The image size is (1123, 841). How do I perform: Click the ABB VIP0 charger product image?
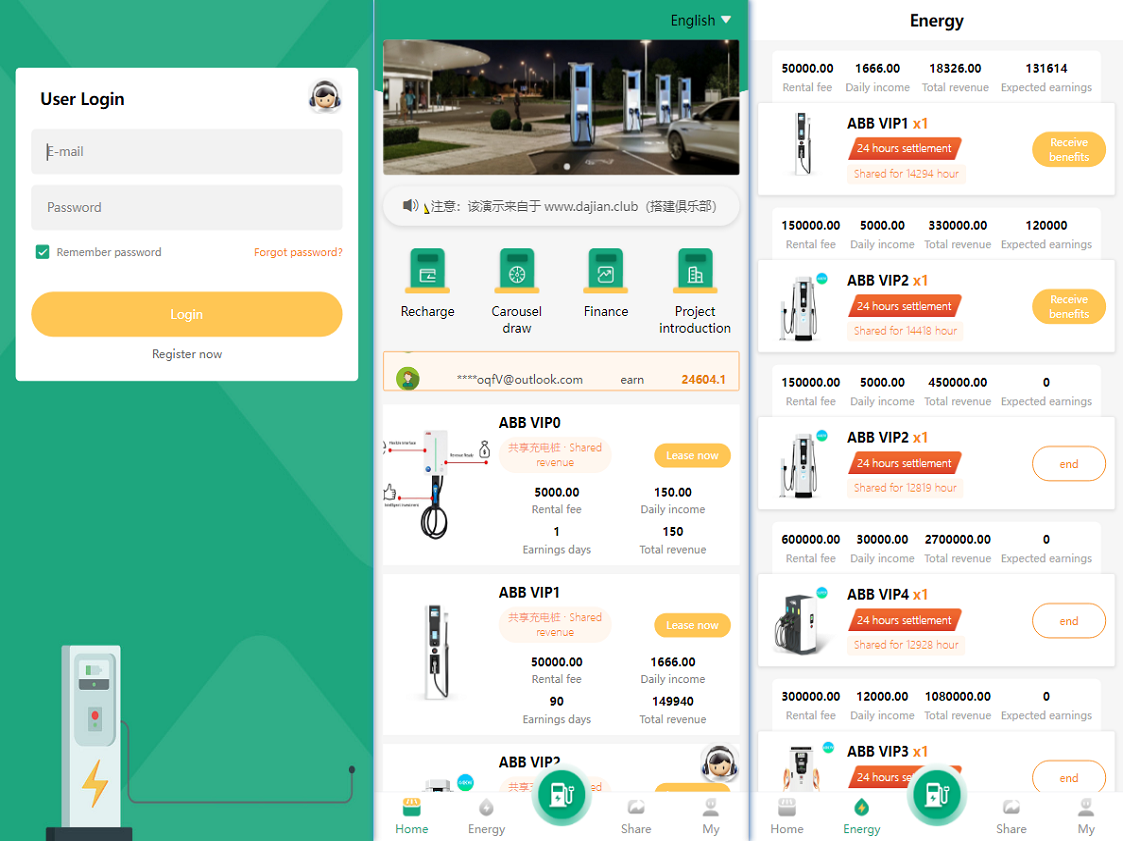[436, 484]
